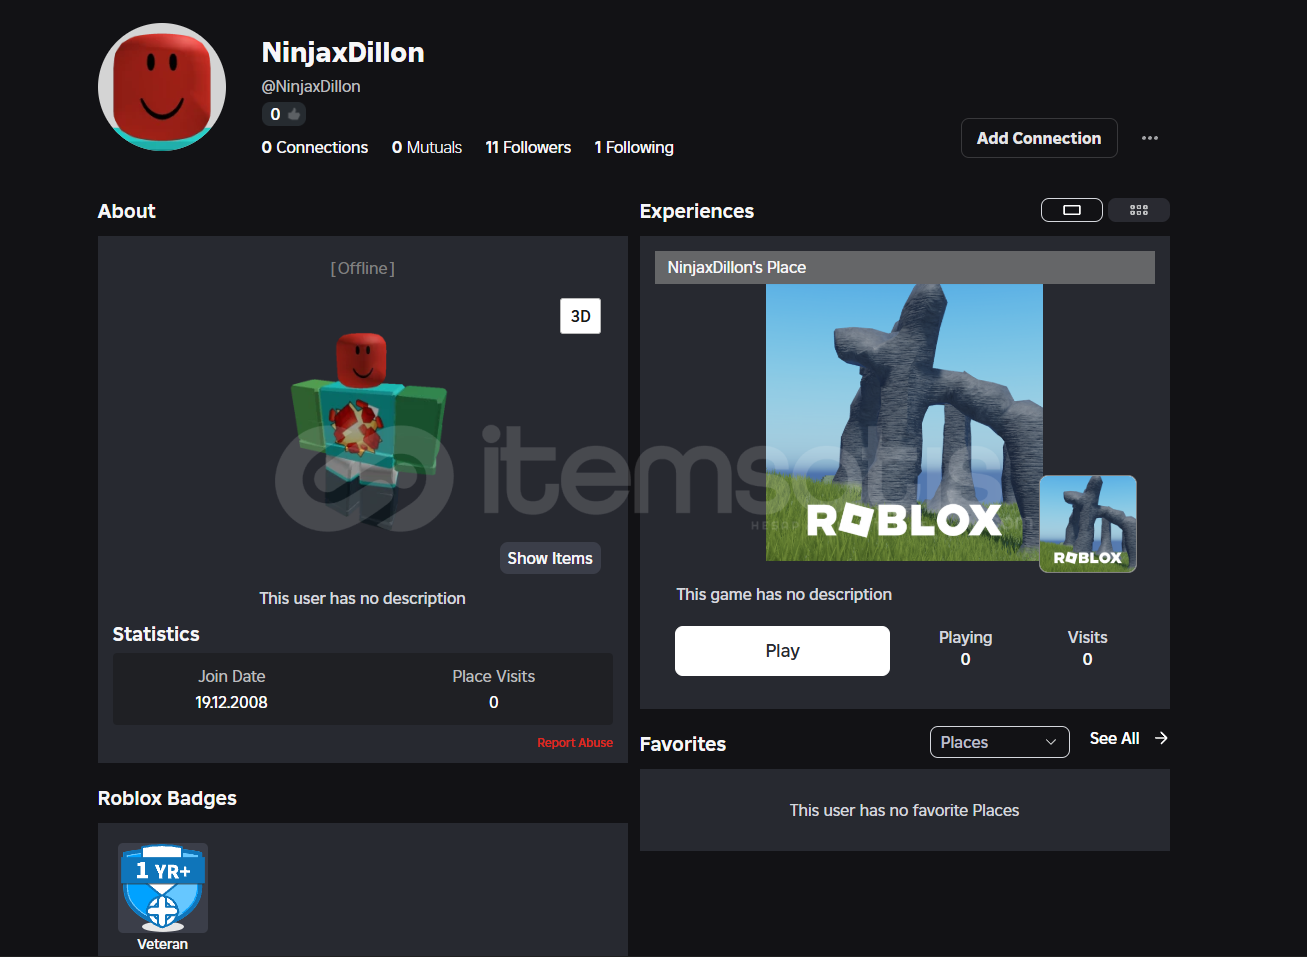Click the Favorites heading
Image resolution: width=1307 pixels, height=957 pixels.
point(683,744)
